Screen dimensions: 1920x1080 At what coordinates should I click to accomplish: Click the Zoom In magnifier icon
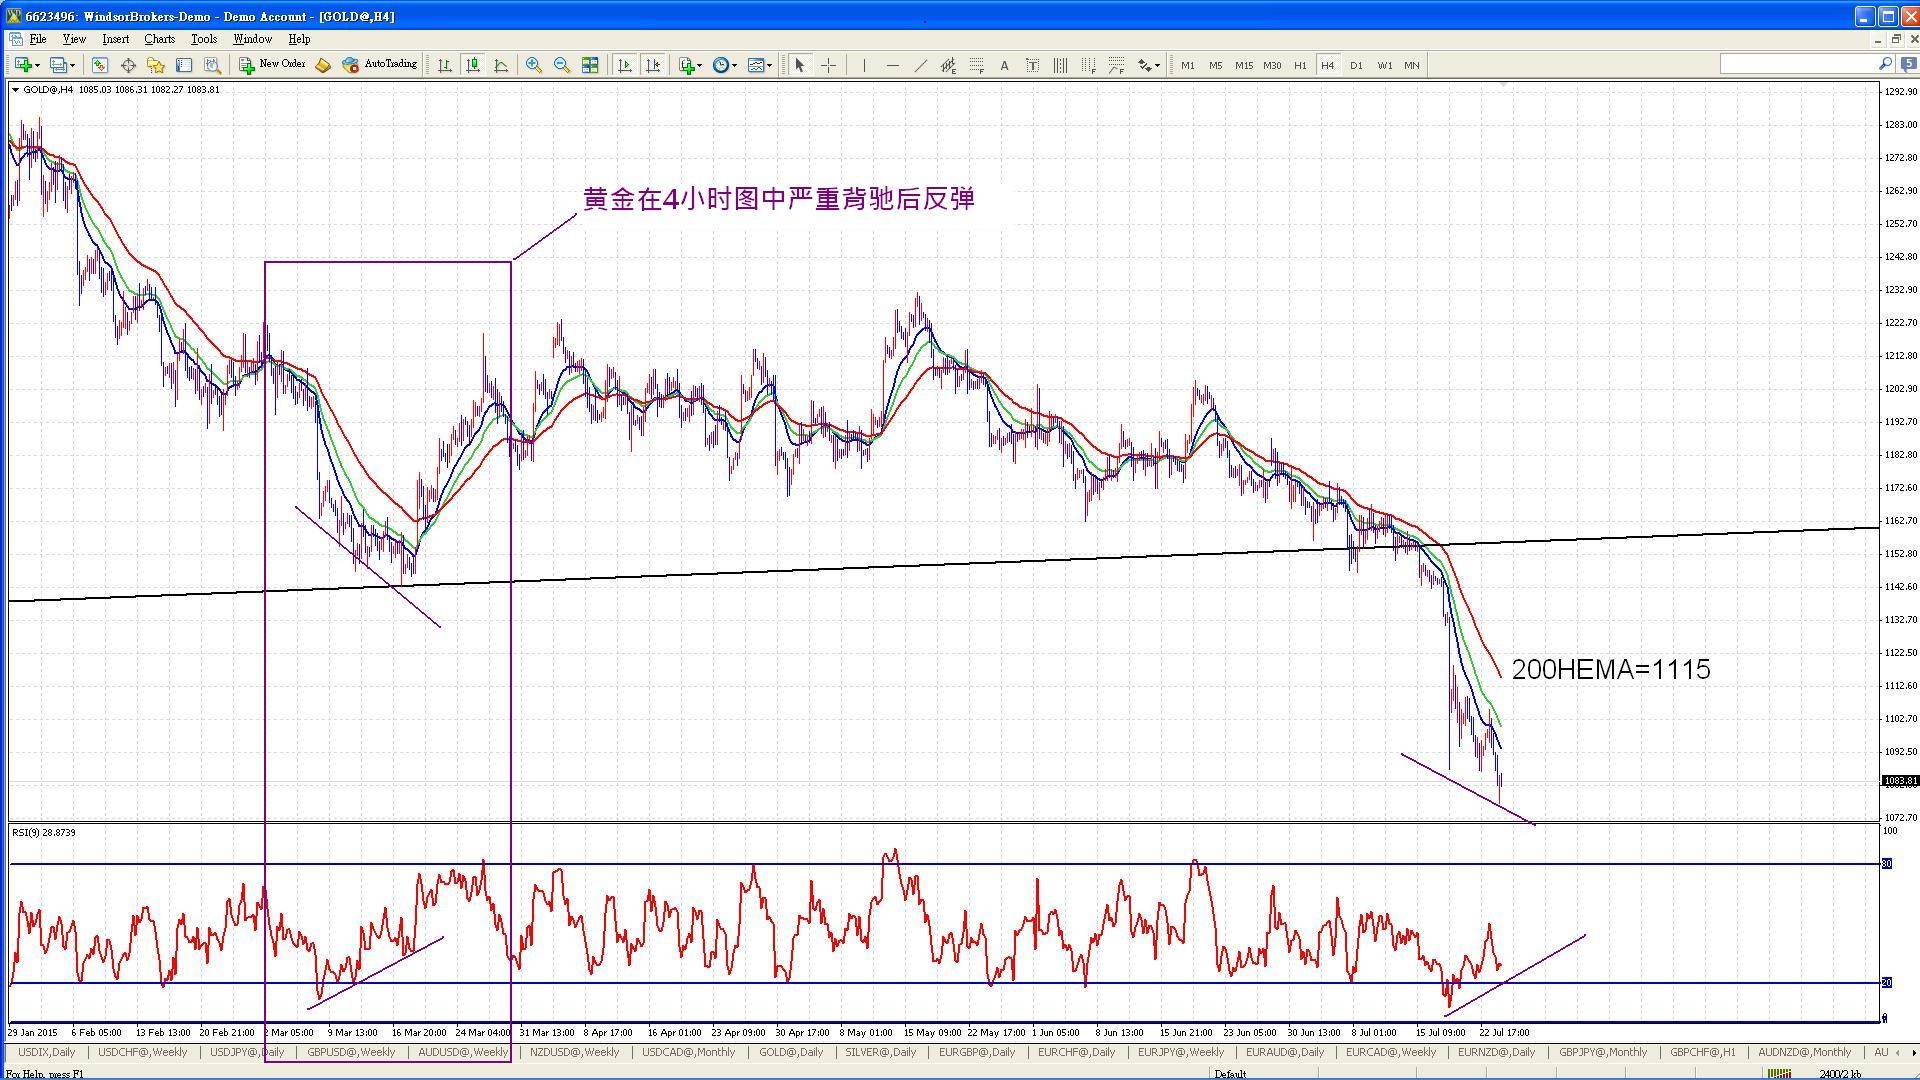534,65
